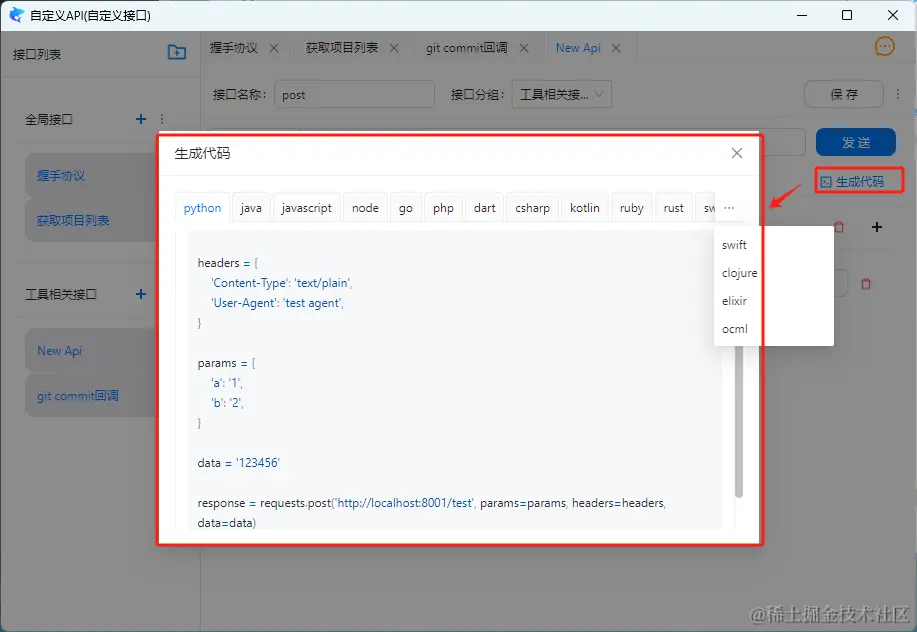Select the php code tab

point(443,208)
